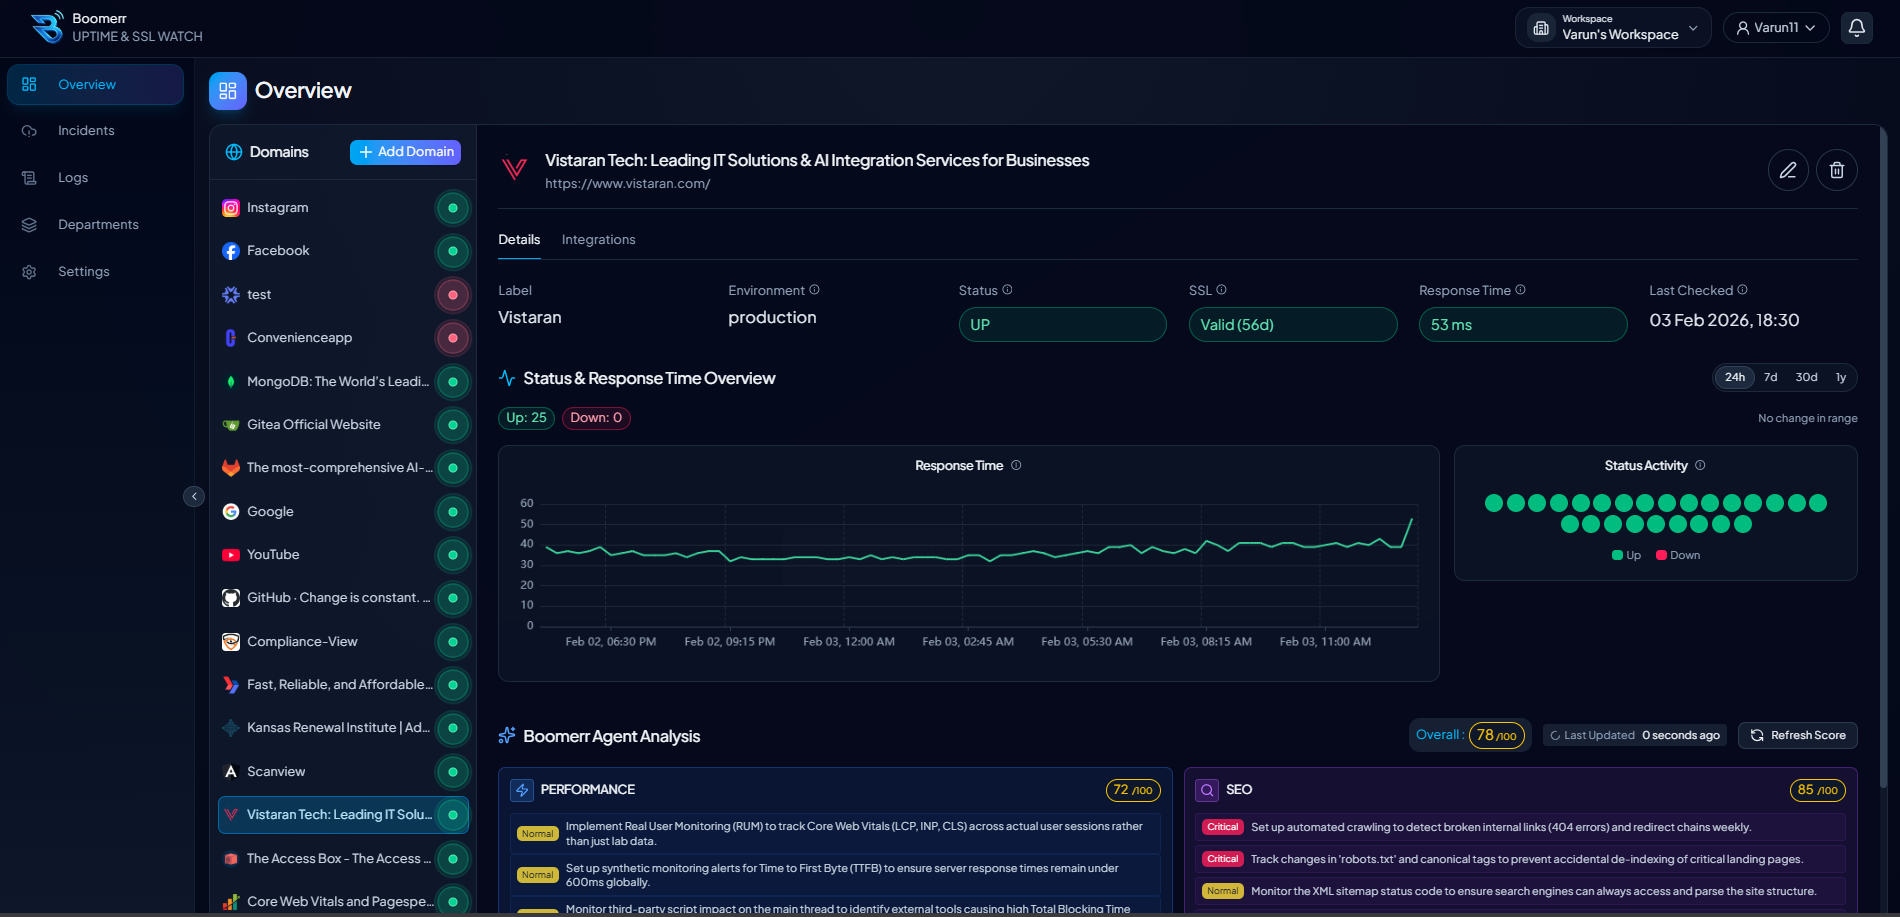The height and width of the screenshot is (917, 1900).
Task: Select the Details tab
Action: coord(519,240)
